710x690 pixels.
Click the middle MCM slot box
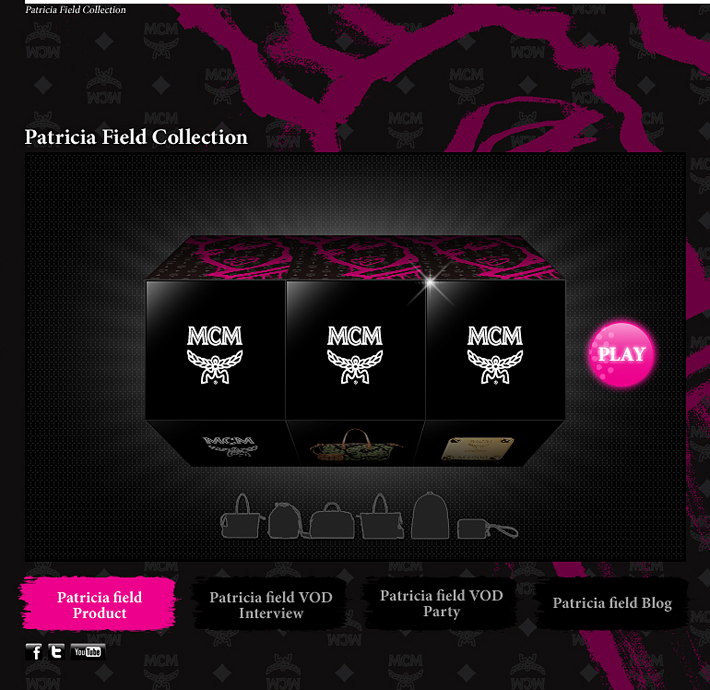click(x=355, y=350)
